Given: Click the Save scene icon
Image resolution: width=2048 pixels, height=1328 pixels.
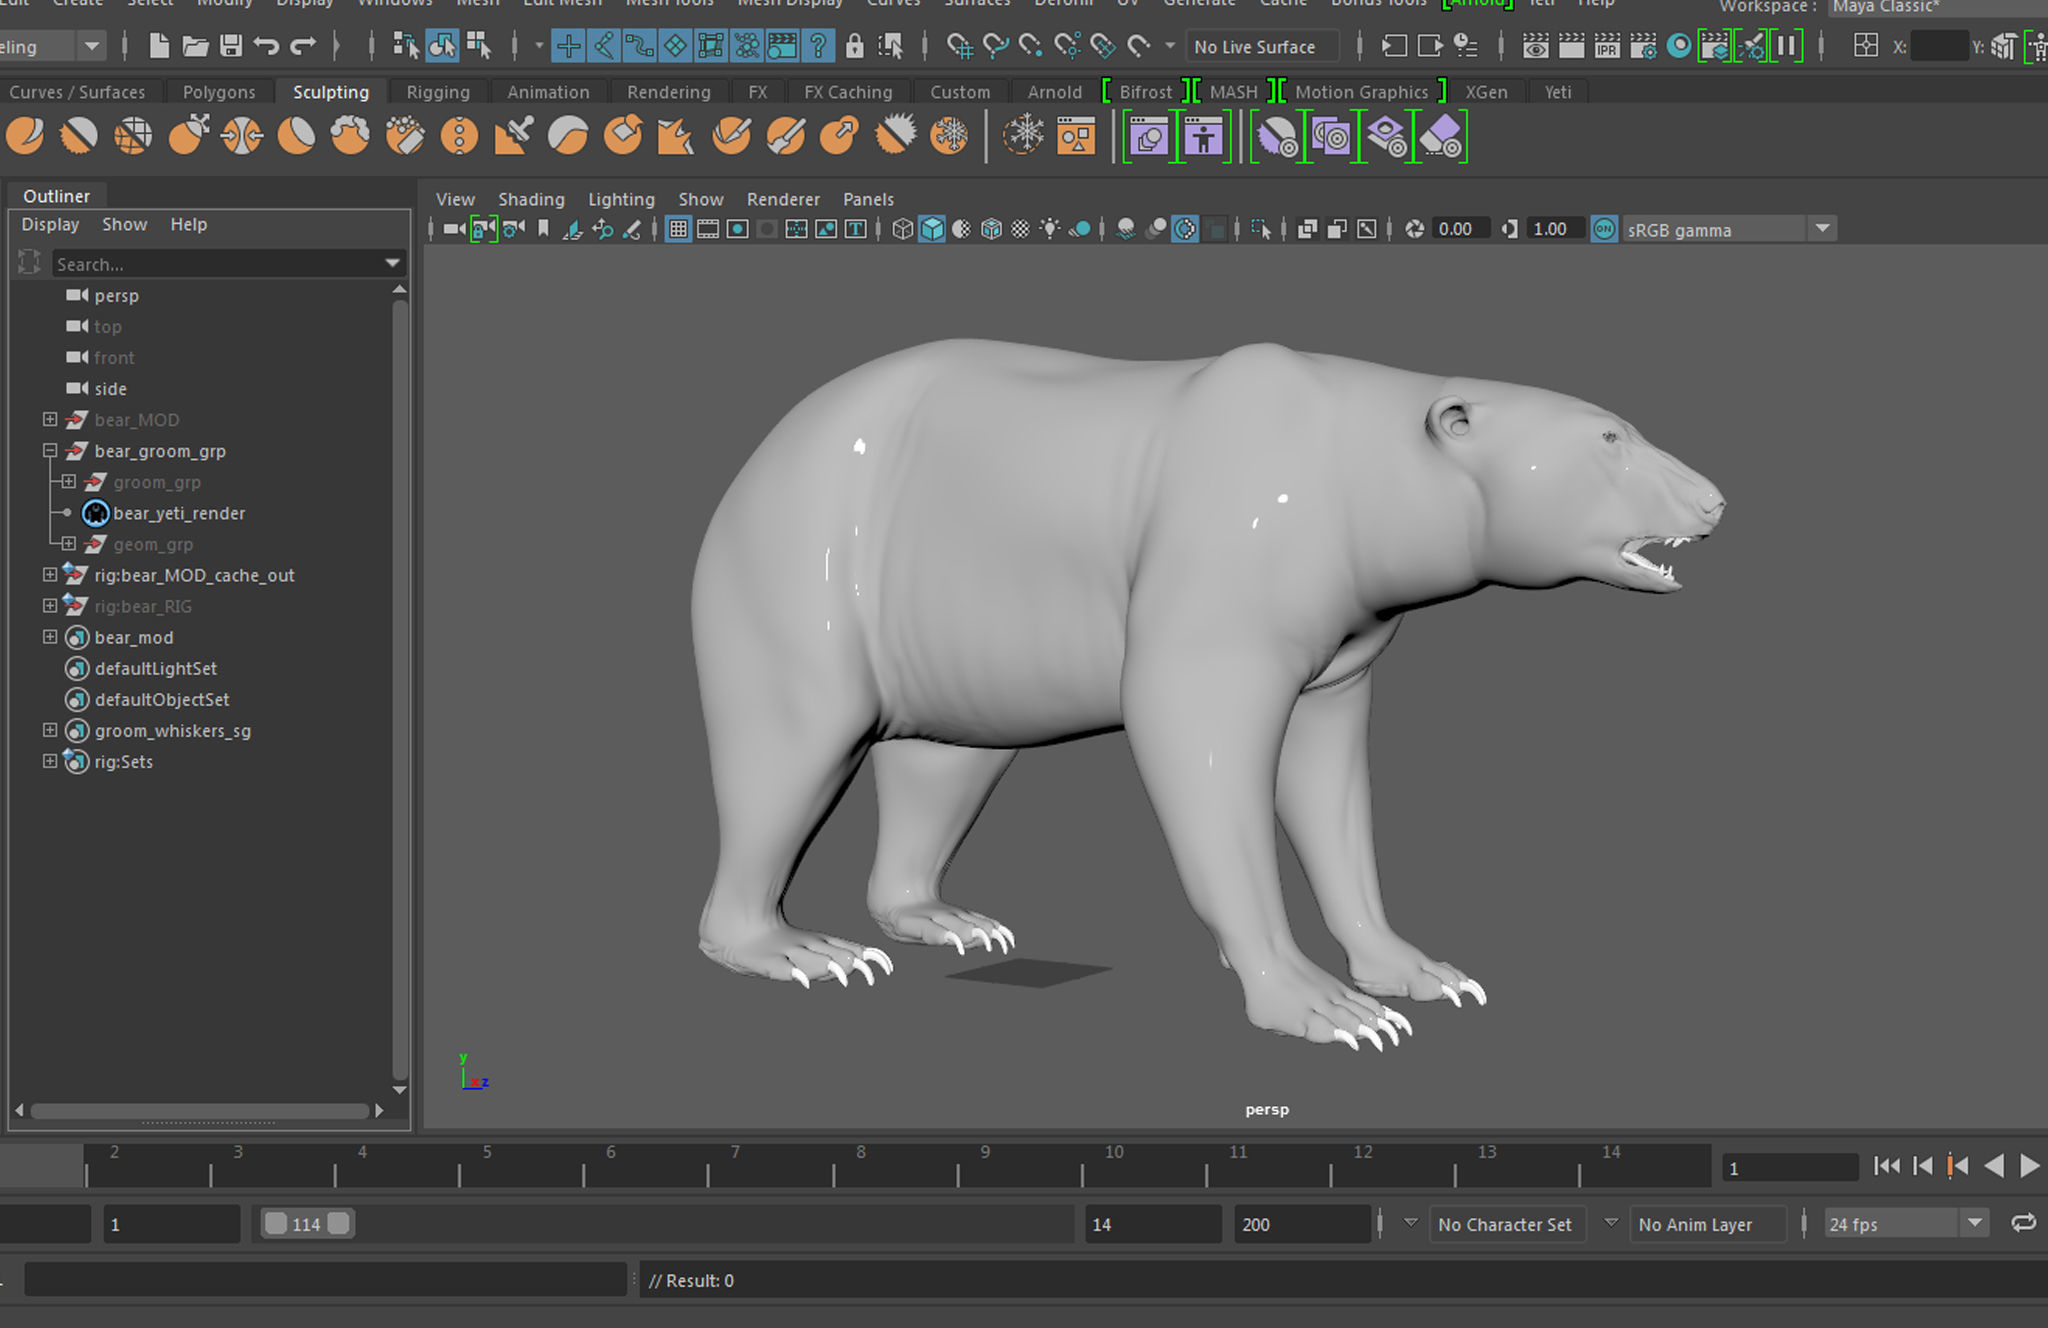Looking at the screenshot, I should point(231,45).
